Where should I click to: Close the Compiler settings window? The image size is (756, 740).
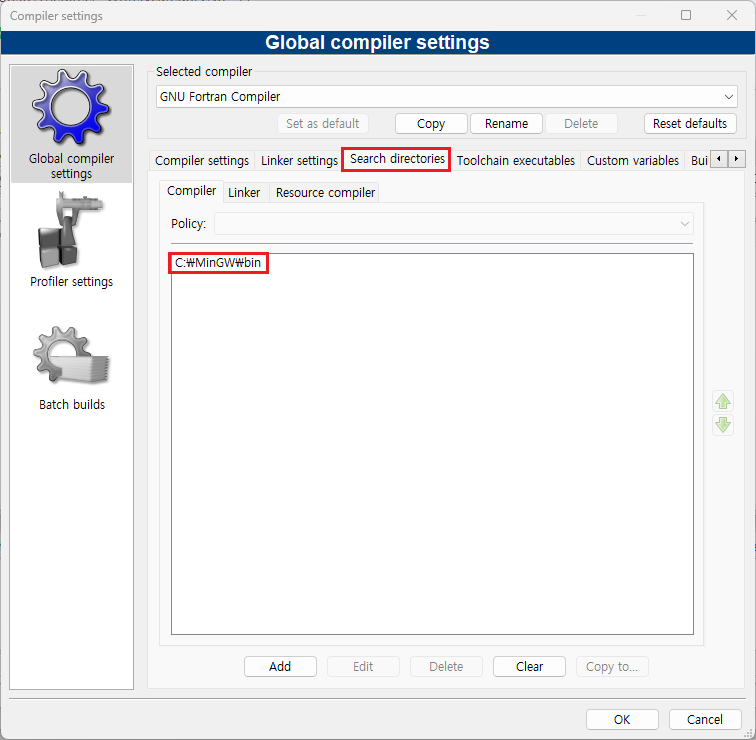[731, 15]
